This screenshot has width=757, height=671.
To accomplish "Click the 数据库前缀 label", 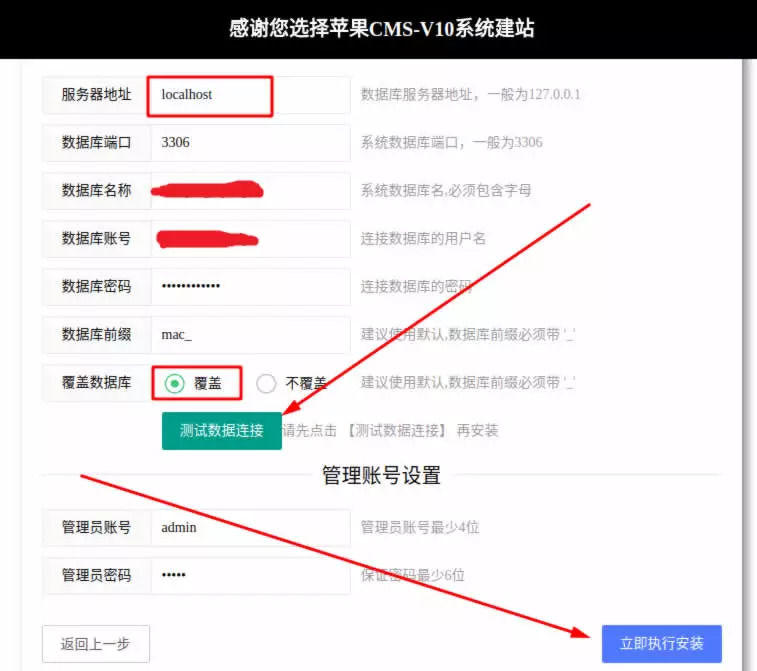I will pos(96,335).
